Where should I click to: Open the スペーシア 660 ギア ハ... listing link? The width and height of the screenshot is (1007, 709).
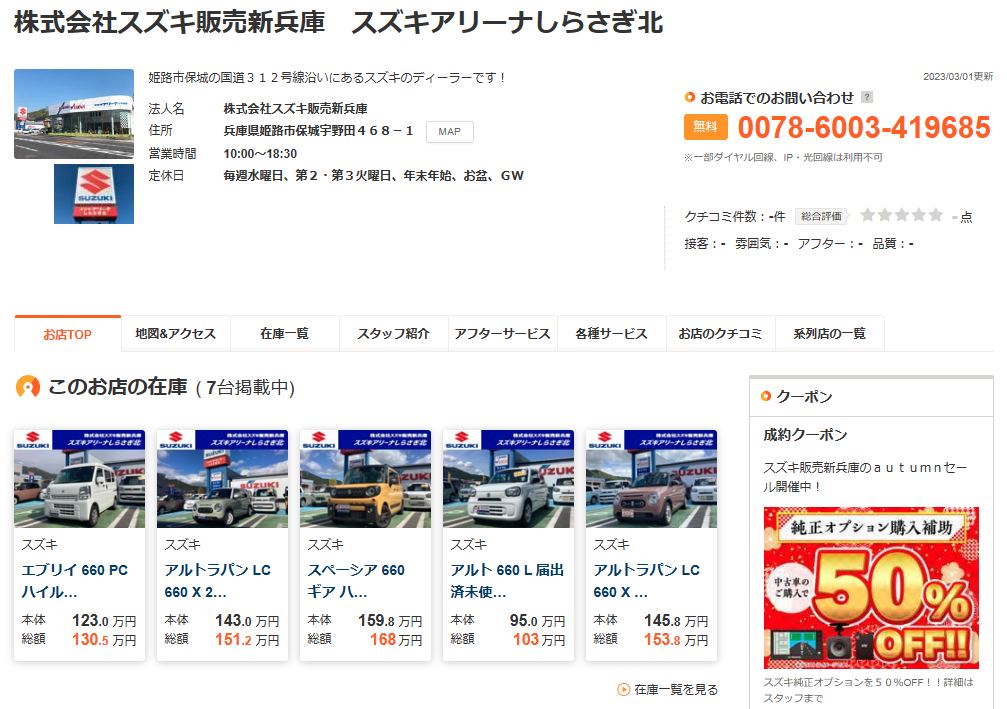coord(356,581)
